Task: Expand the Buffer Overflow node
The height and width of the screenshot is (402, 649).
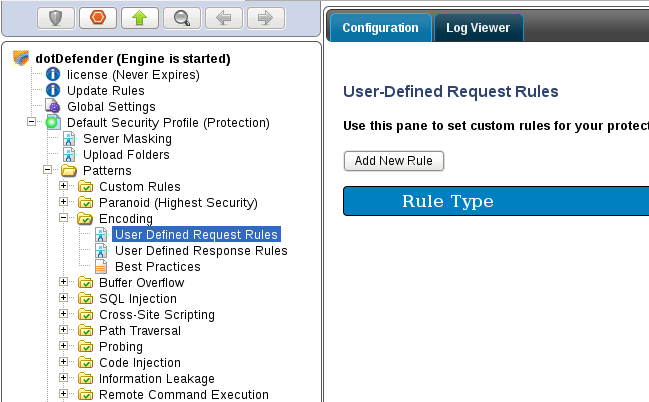Action: coord(63,282)
